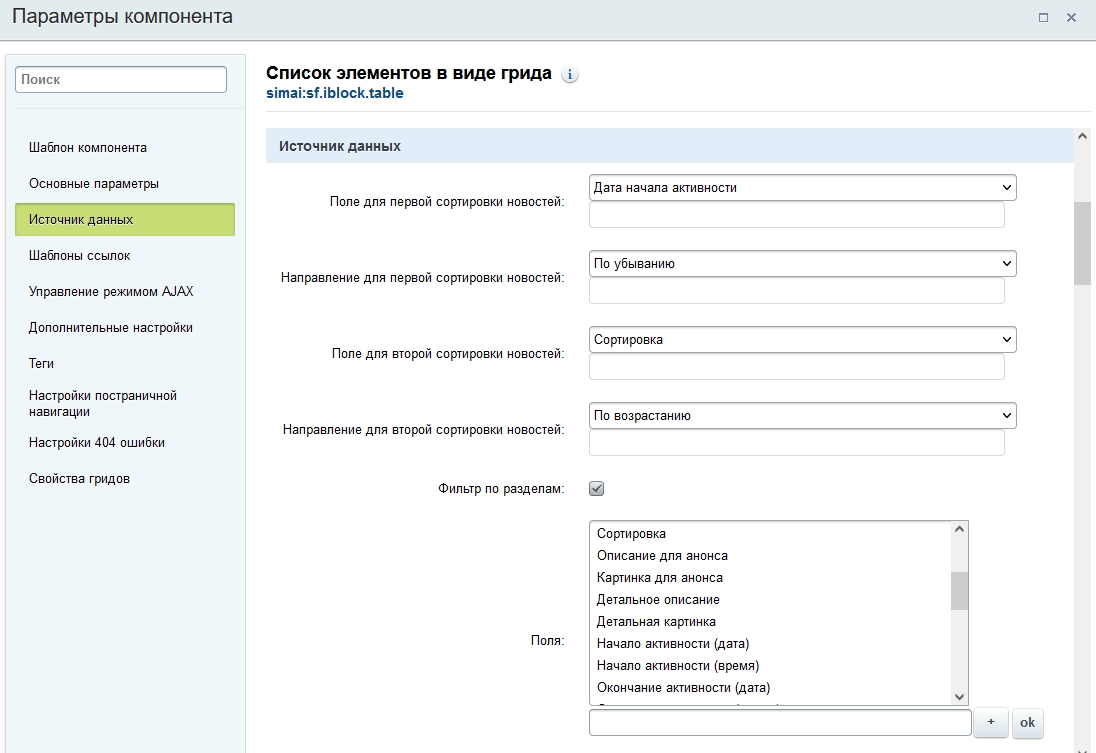This screenshot has width=1096, height=753.
Task: Click the main panel vertical scrollbar thumb
Action: pos(1082,243)
